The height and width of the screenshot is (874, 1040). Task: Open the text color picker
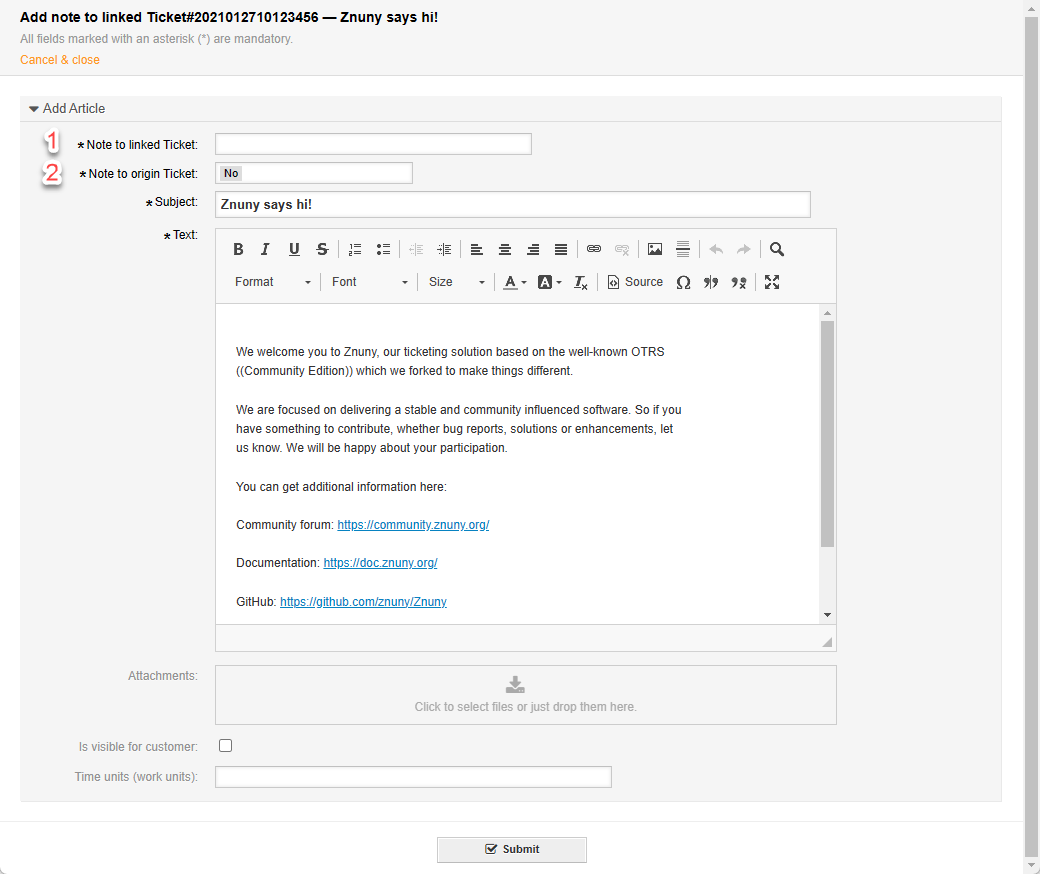pos(514,282)
